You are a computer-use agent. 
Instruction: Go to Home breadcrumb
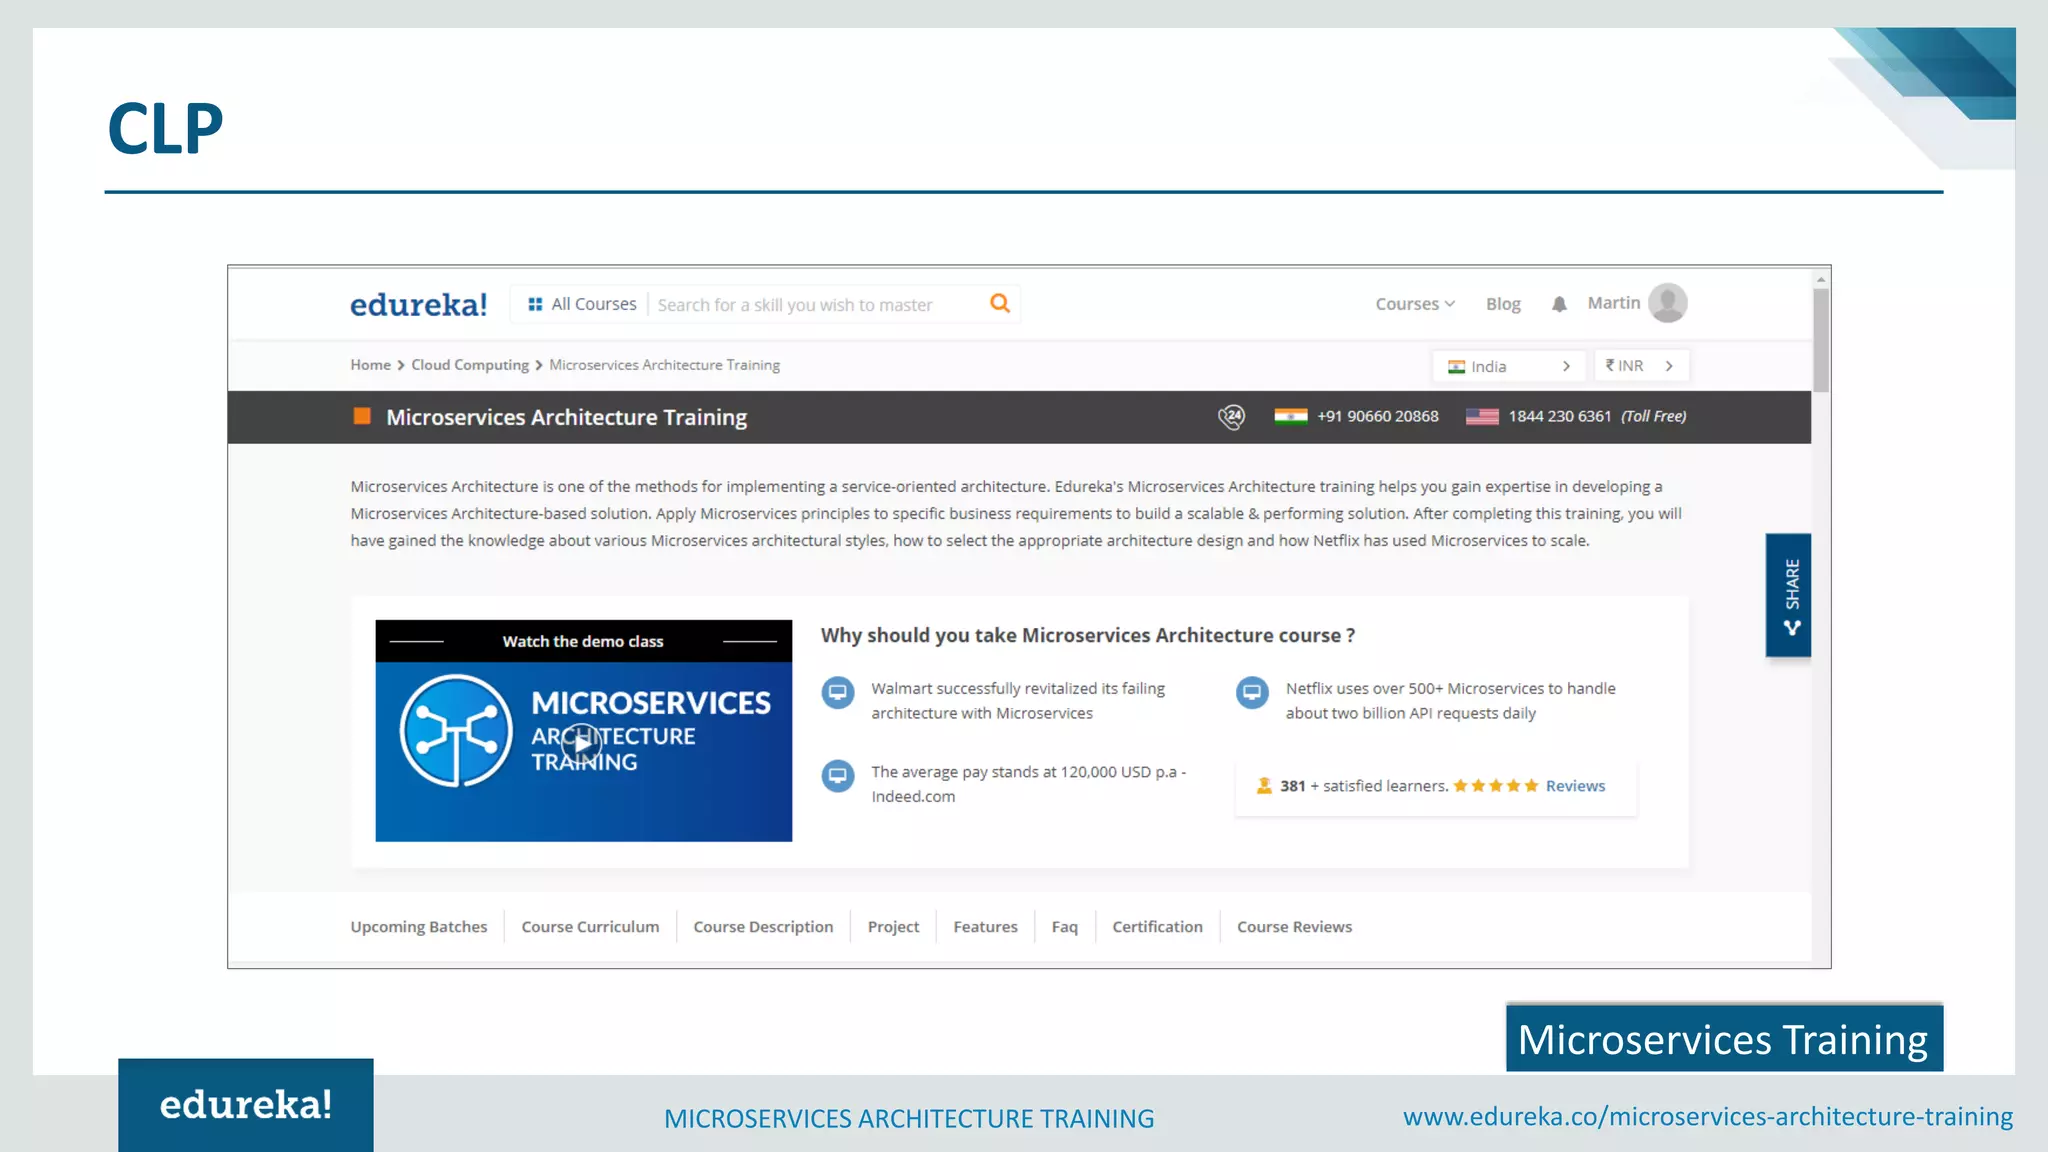pos(370,365)
